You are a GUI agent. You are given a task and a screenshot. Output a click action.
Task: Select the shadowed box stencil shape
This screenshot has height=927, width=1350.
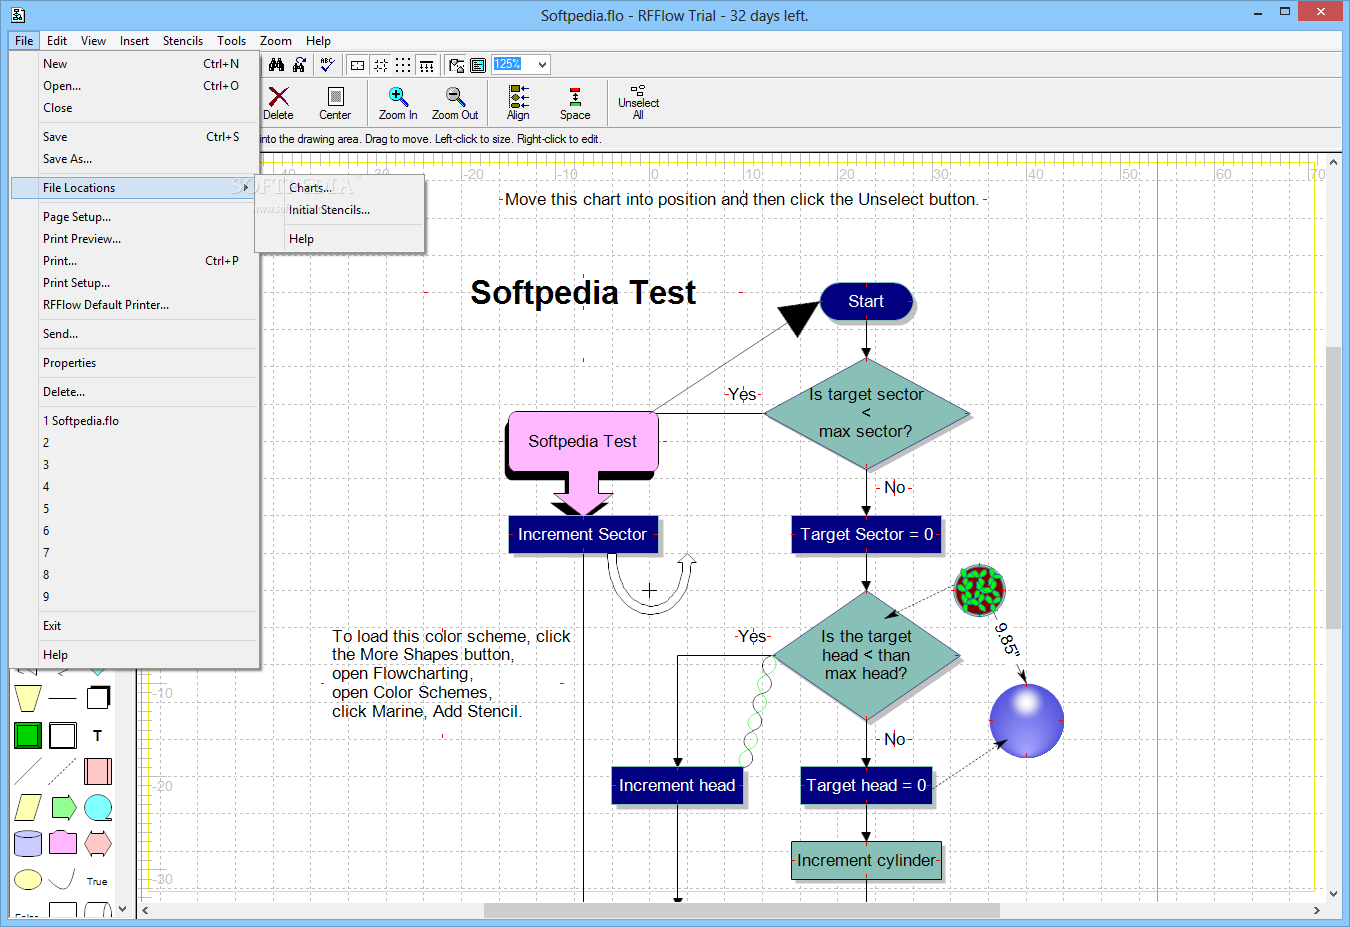pyautogui.click(x=98, y=697)
